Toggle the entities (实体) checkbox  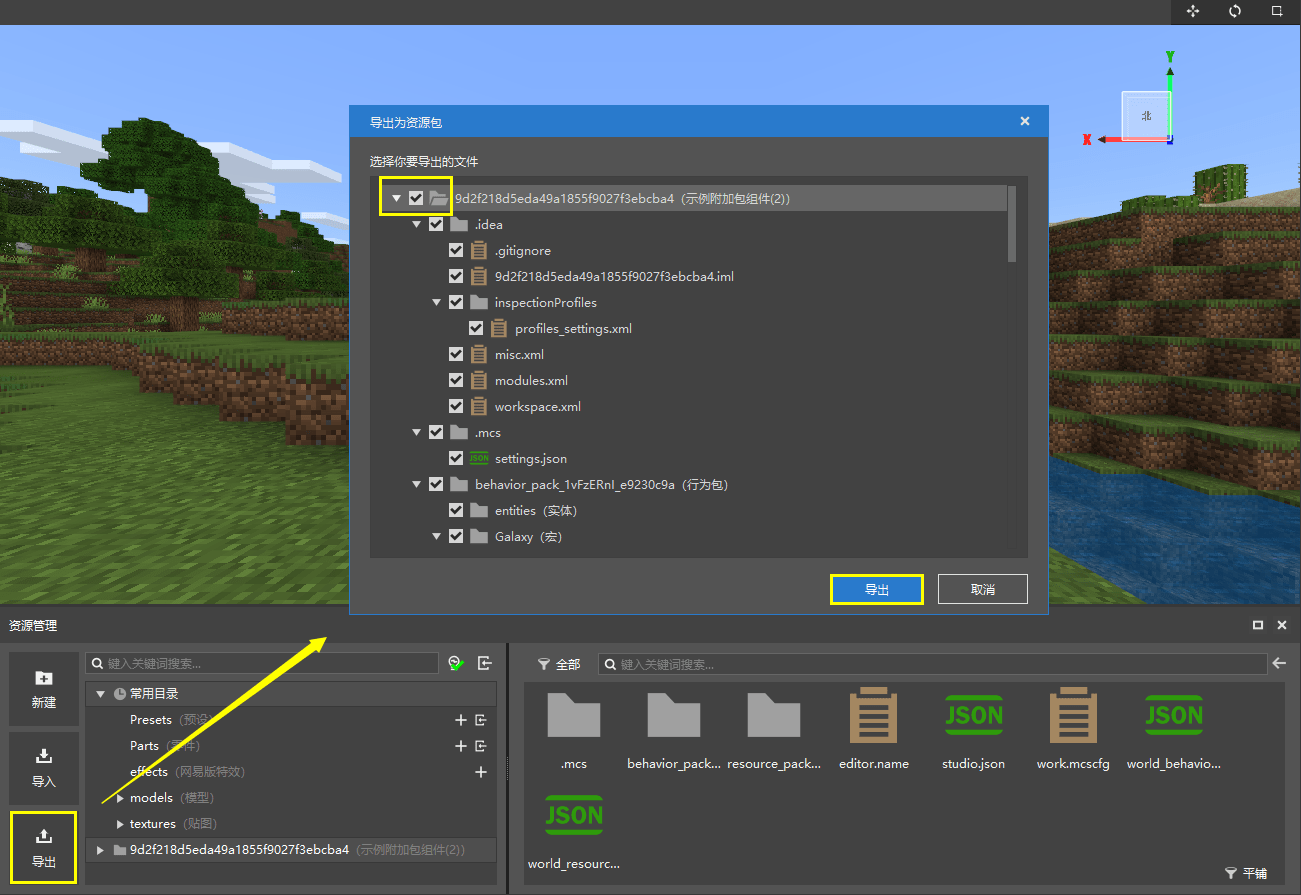(x=456, y=510)
